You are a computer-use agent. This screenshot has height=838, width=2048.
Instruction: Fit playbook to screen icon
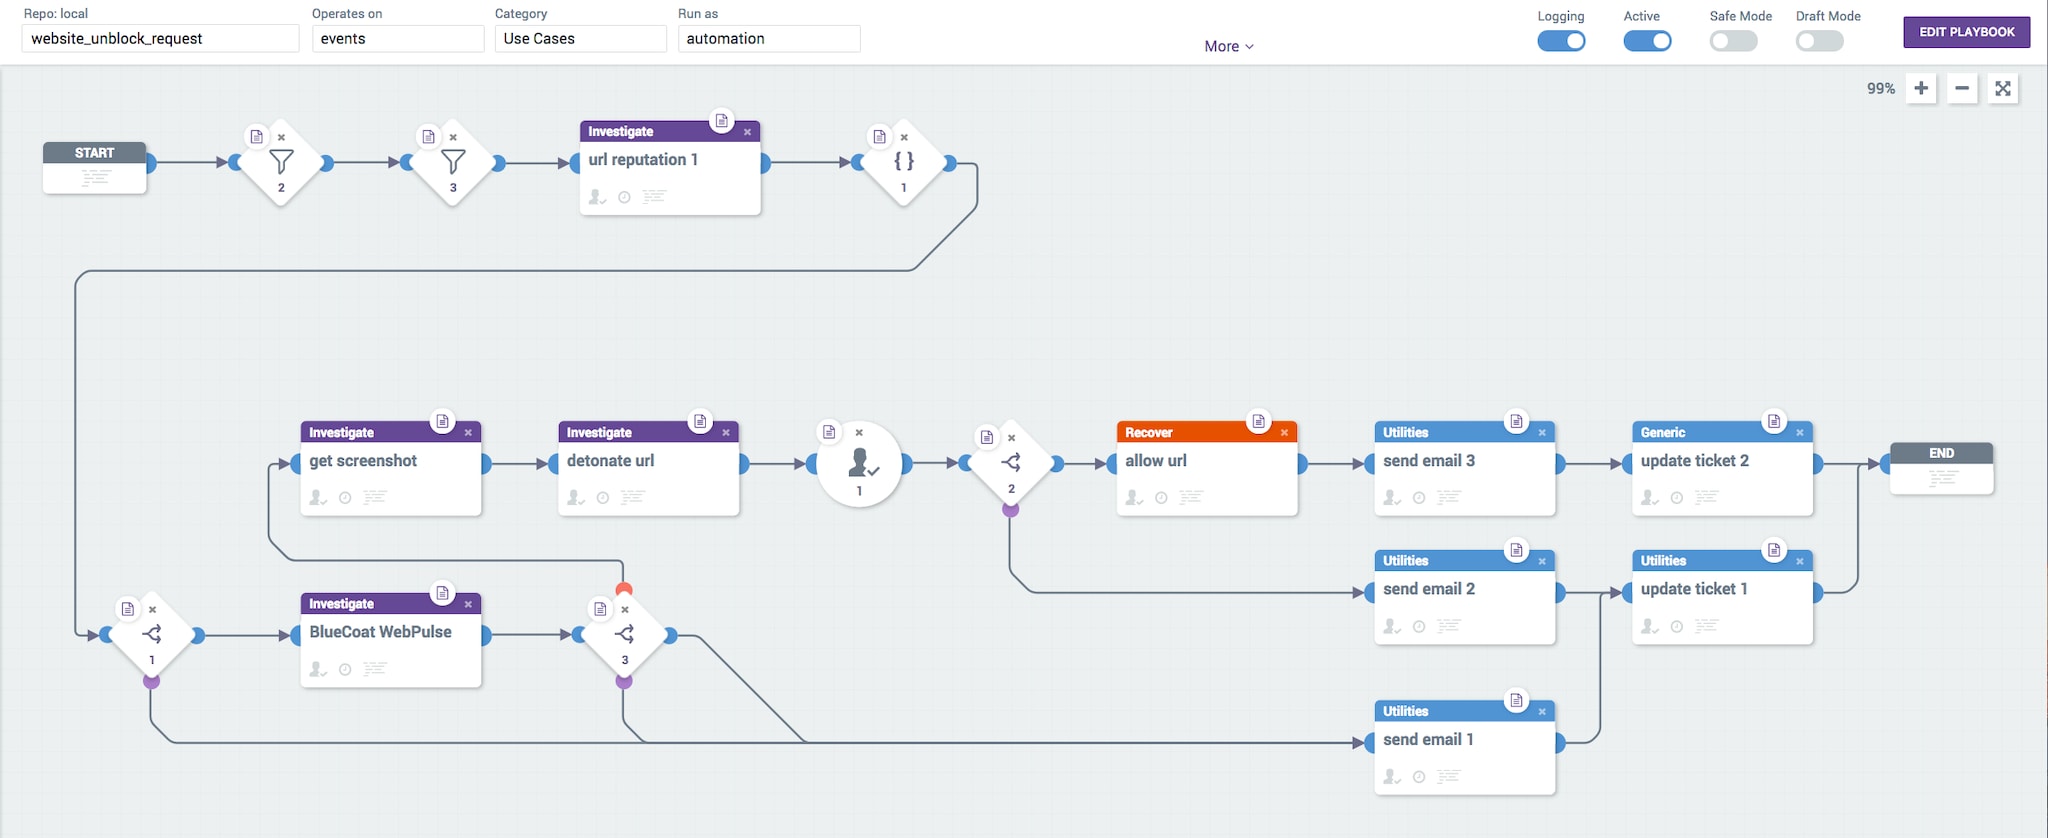pyautogui.click(x=2003, y=88)
